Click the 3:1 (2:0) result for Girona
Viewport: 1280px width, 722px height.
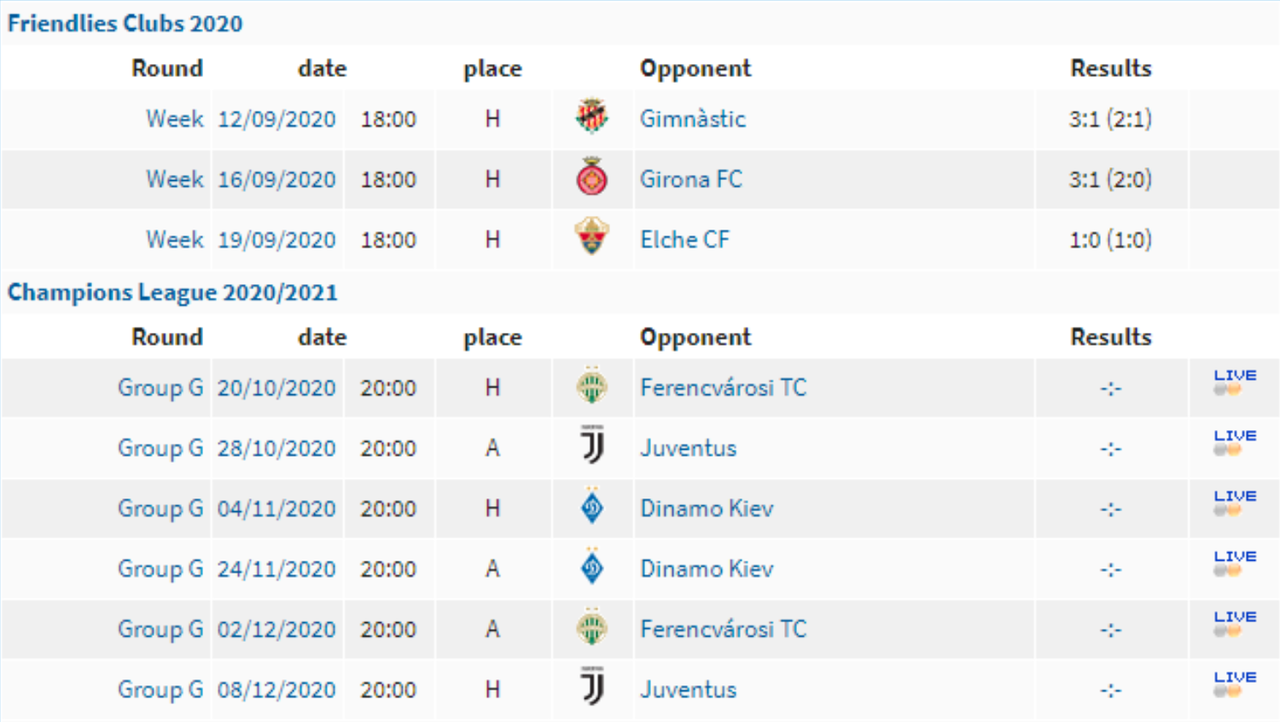tap(1110, 179)
